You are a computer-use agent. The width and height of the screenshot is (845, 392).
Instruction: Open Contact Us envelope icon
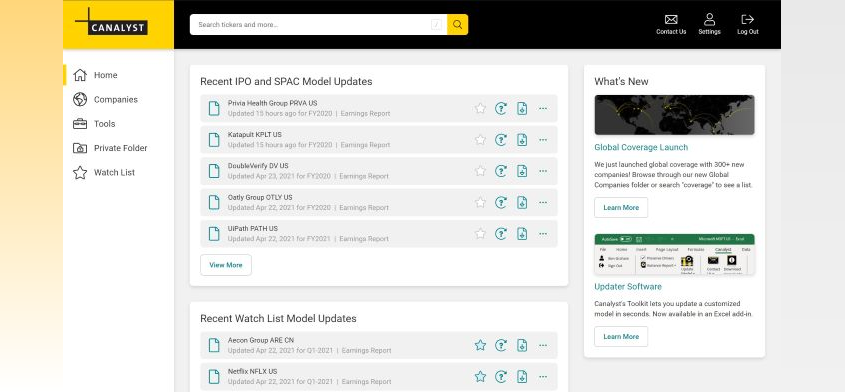671,20
